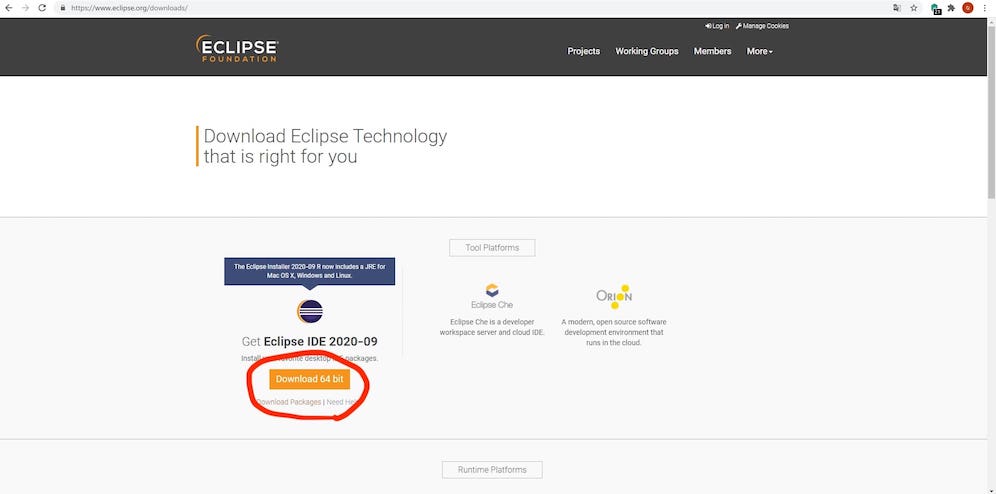
Task: Click 'Get Eclipse IDE 2020-09' heading
Action: click(x=309, y=342)
